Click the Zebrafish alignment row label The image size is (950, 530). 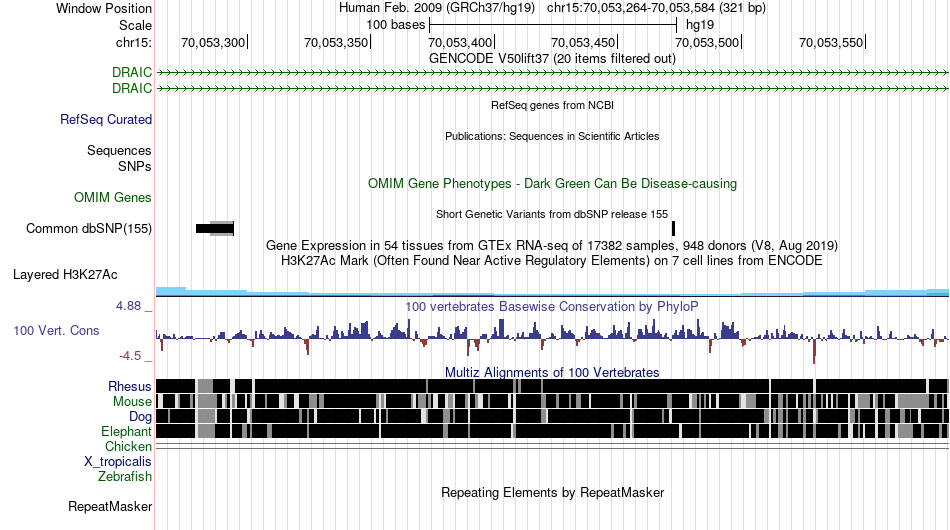click(125, 477)
